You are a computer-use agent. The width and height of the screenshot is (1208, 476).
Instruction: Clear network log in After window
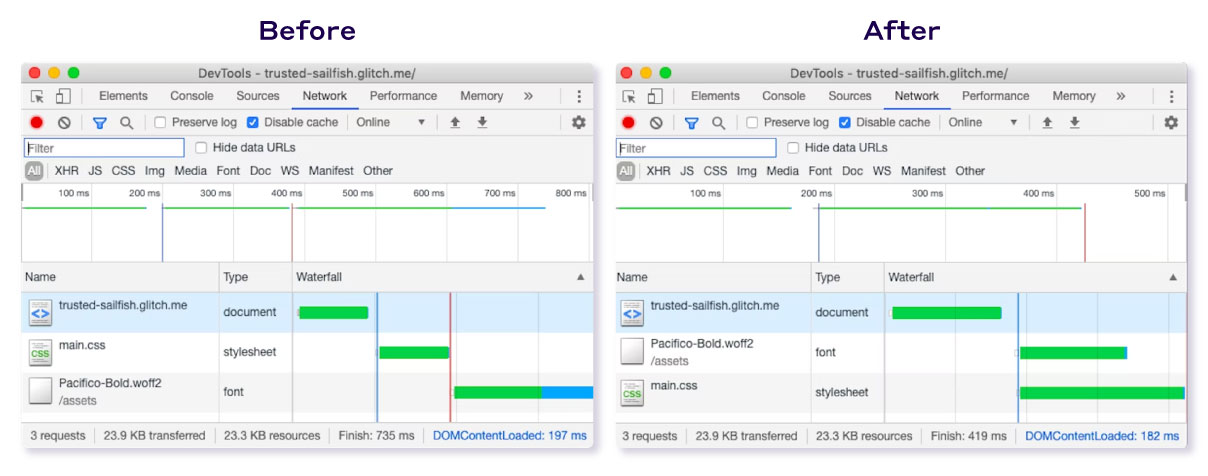656,123
